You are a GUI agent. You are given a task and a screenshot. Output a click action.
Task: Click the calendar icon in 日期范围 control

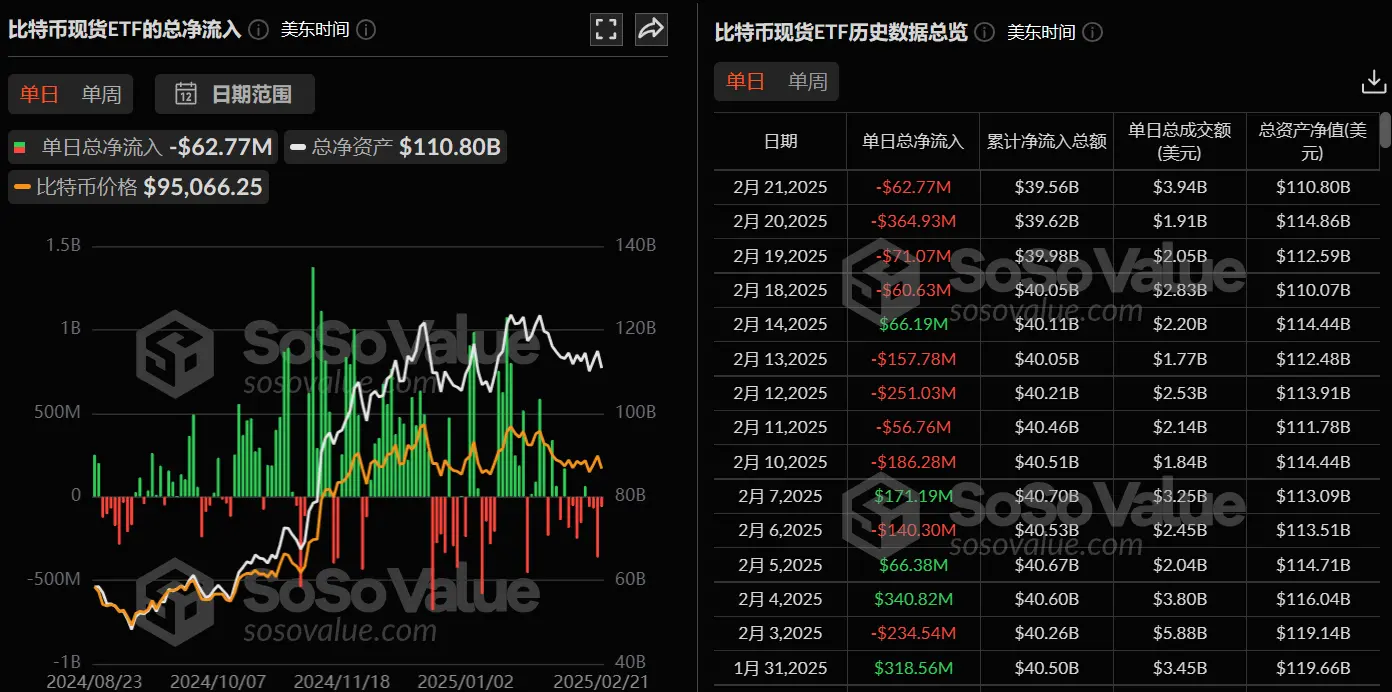(x=185, y=93)
